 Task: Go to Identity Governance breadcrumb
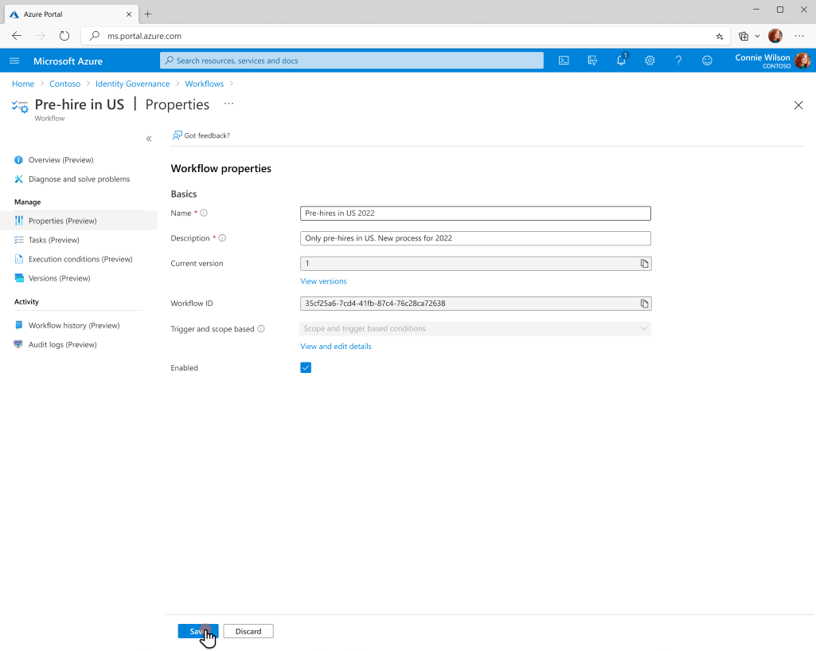pyautogui.click(x=132, y=84)
